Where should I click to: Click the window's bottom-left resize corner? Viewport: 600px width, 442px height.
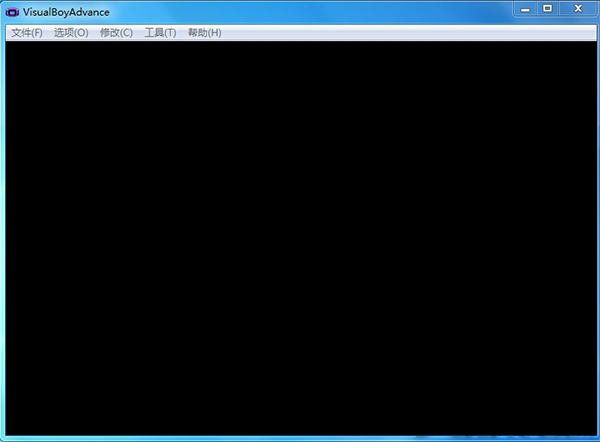coord(3,438)
